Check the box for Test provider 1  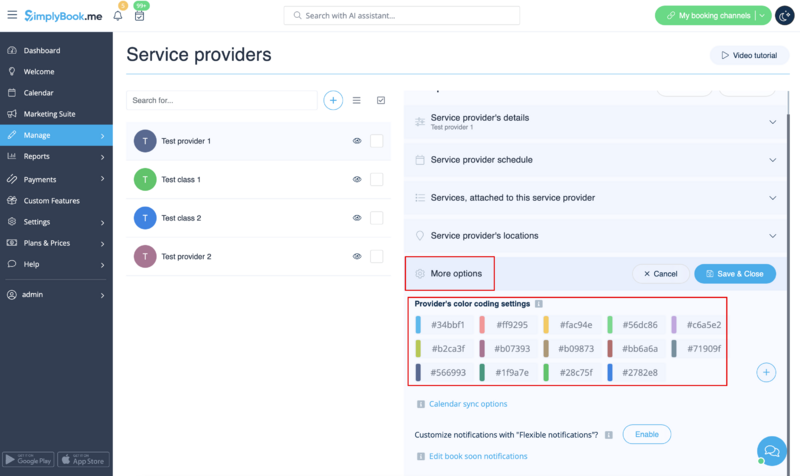[x=377, y=141]
